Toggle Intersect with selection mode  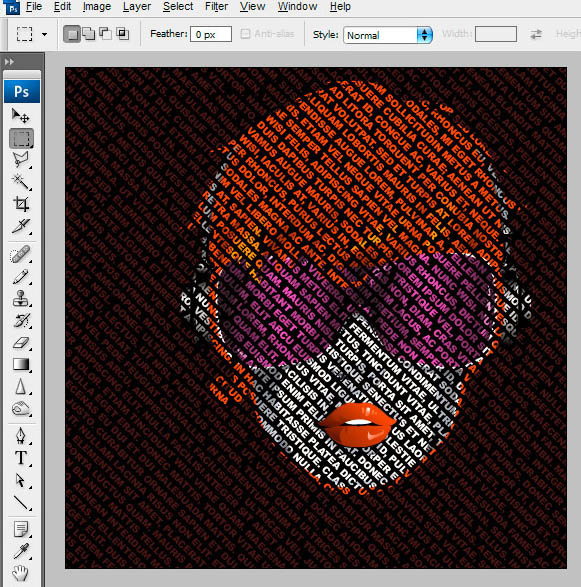[122, 34]
